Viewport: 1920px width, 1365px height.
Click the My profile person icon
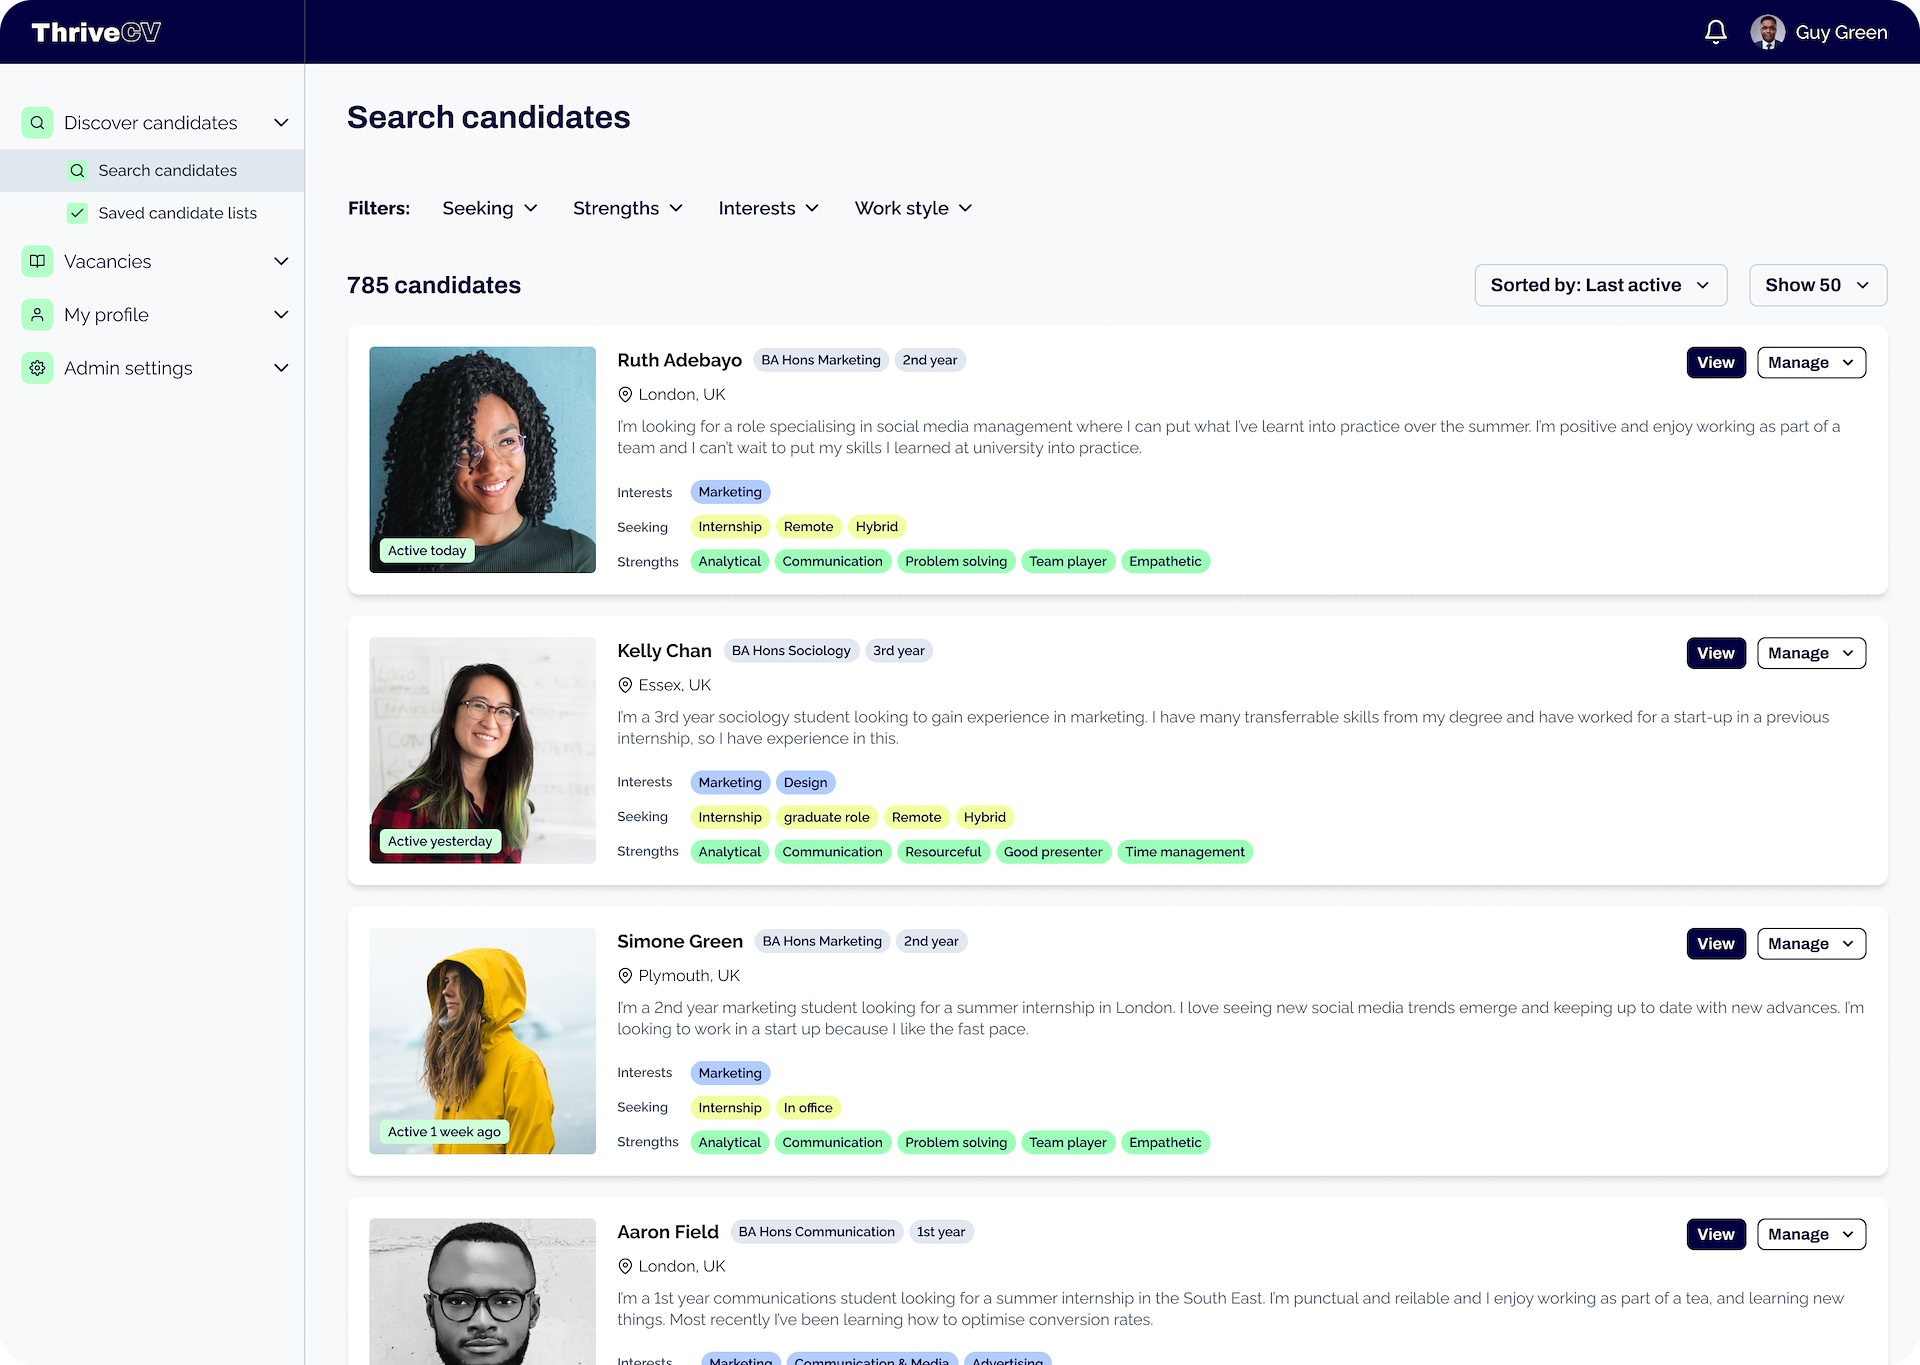(37, 315)
